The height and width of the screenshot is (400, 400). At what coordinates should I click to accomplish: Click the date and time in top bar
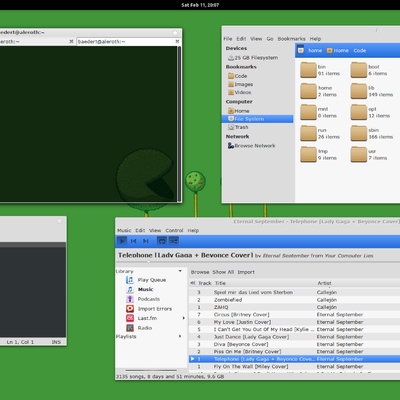(200, 5)
